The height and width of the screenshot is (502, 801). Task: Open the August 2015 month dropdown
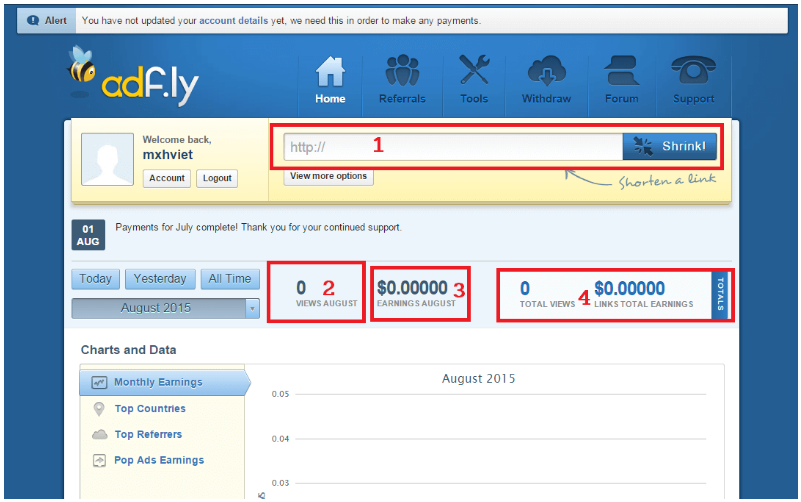point(166,308)
